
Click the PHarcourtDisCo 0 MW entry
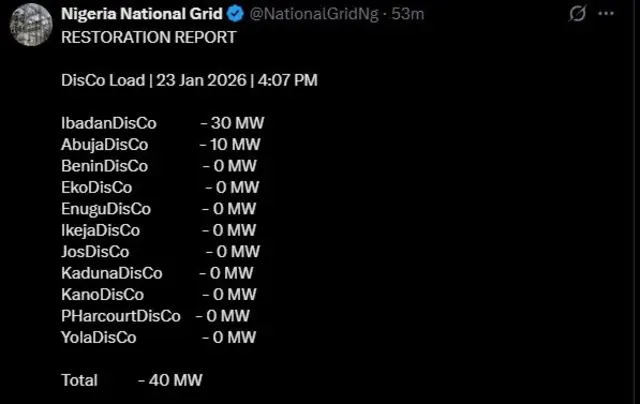(x=155, y=316)
